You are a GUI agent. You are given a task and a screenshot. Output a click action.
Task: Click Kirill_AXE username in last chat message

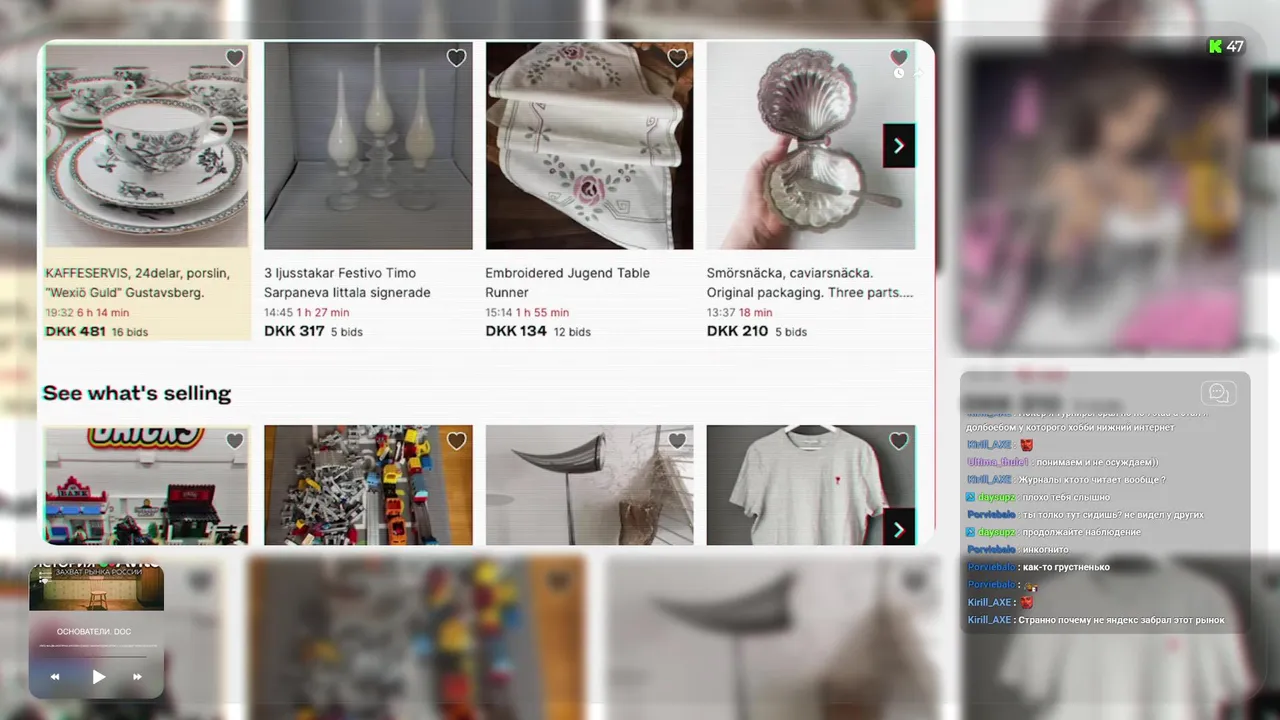pos(989,620)
